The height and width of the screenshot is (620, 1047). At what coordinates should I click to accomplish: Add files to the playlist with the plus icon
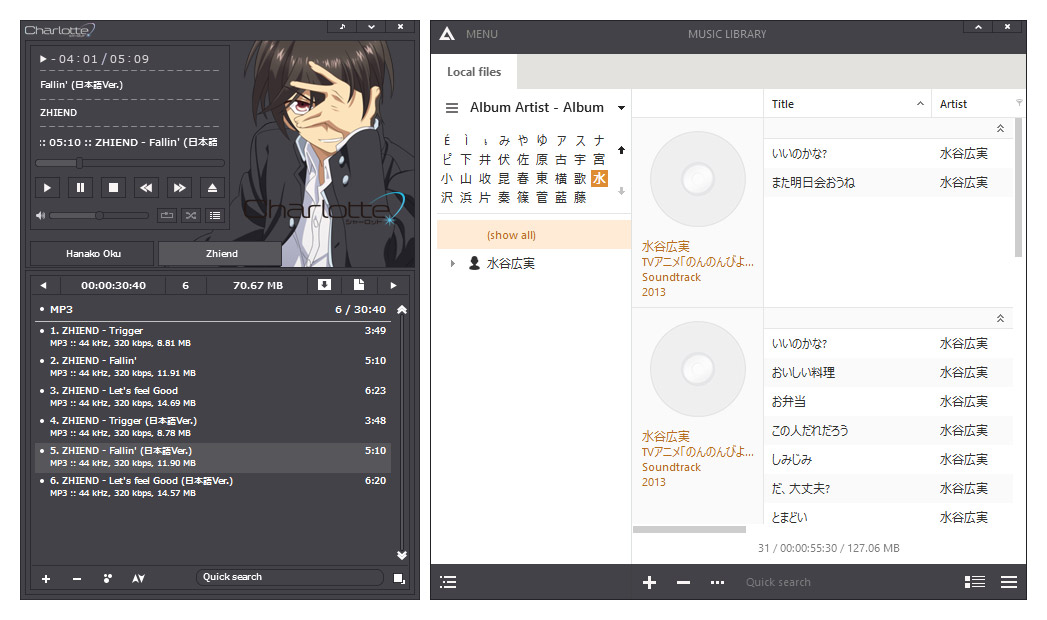point(46,579)
